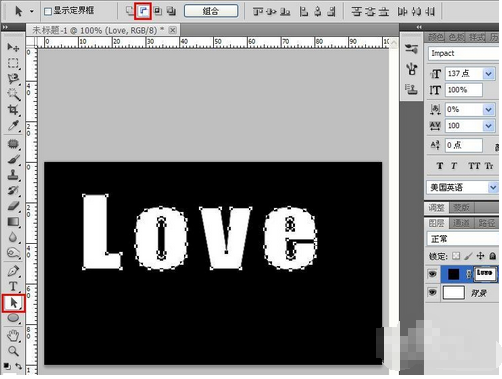Select the Crop tool
502x379 pixels.
pos(13,110)
